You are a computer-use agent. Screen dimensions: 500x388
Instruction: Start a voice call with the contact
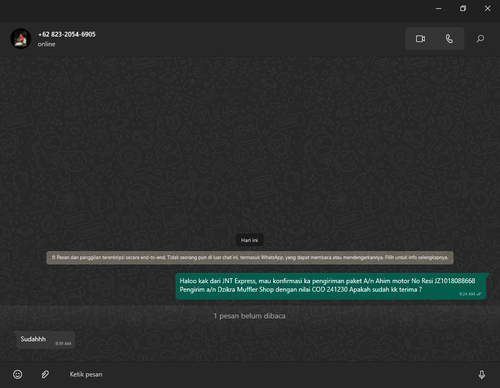coord(449,39)
